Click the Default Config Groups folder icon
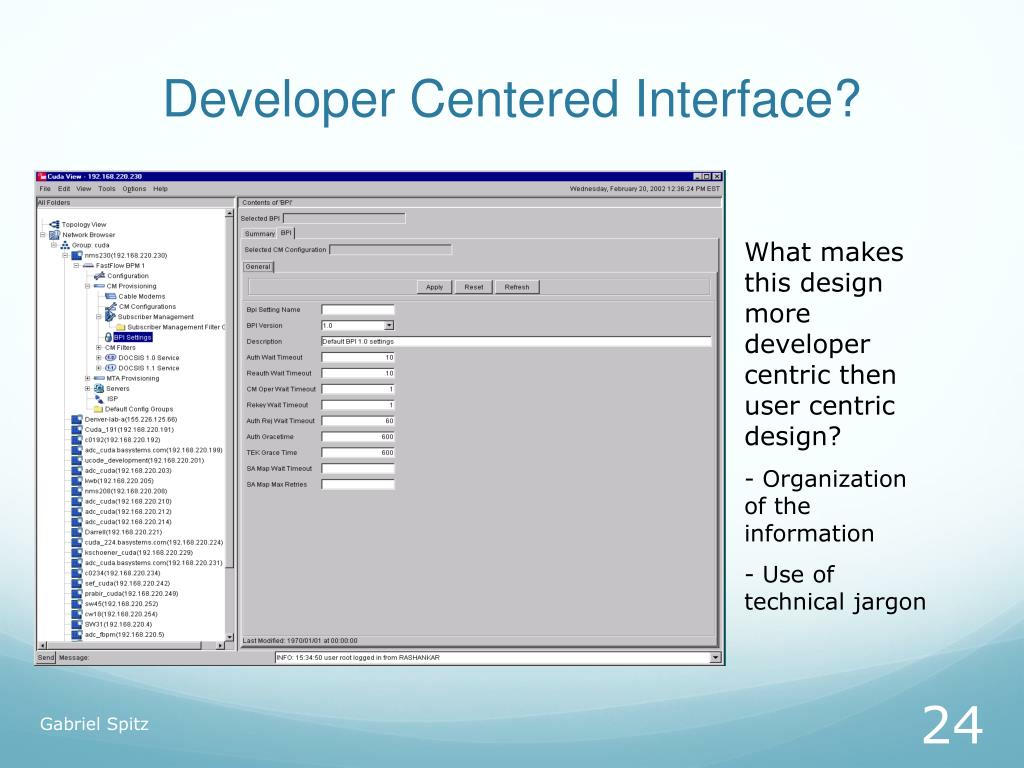The image size is (1024, 768). coord(99,409)
